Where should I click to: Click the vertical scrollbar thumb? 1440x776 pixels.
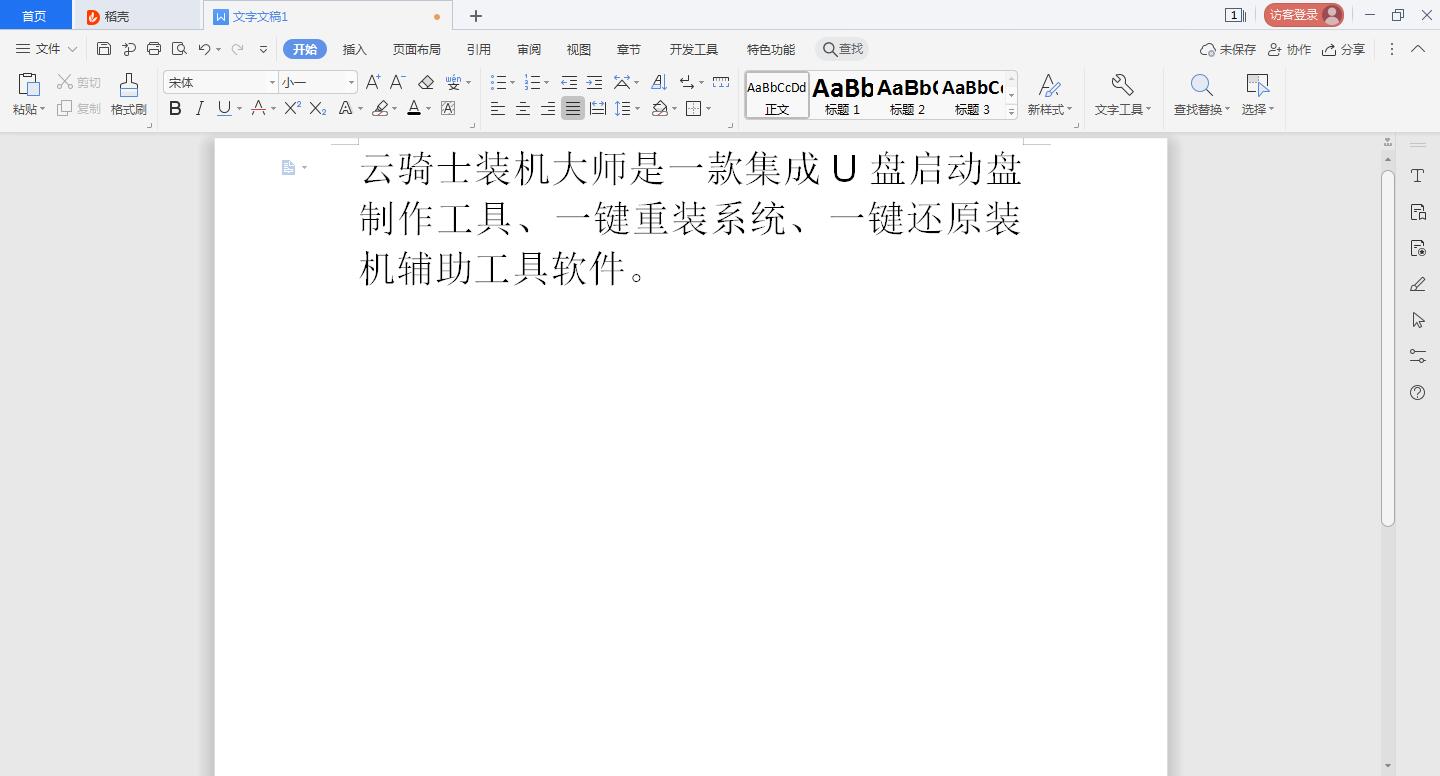(1388, 348)
